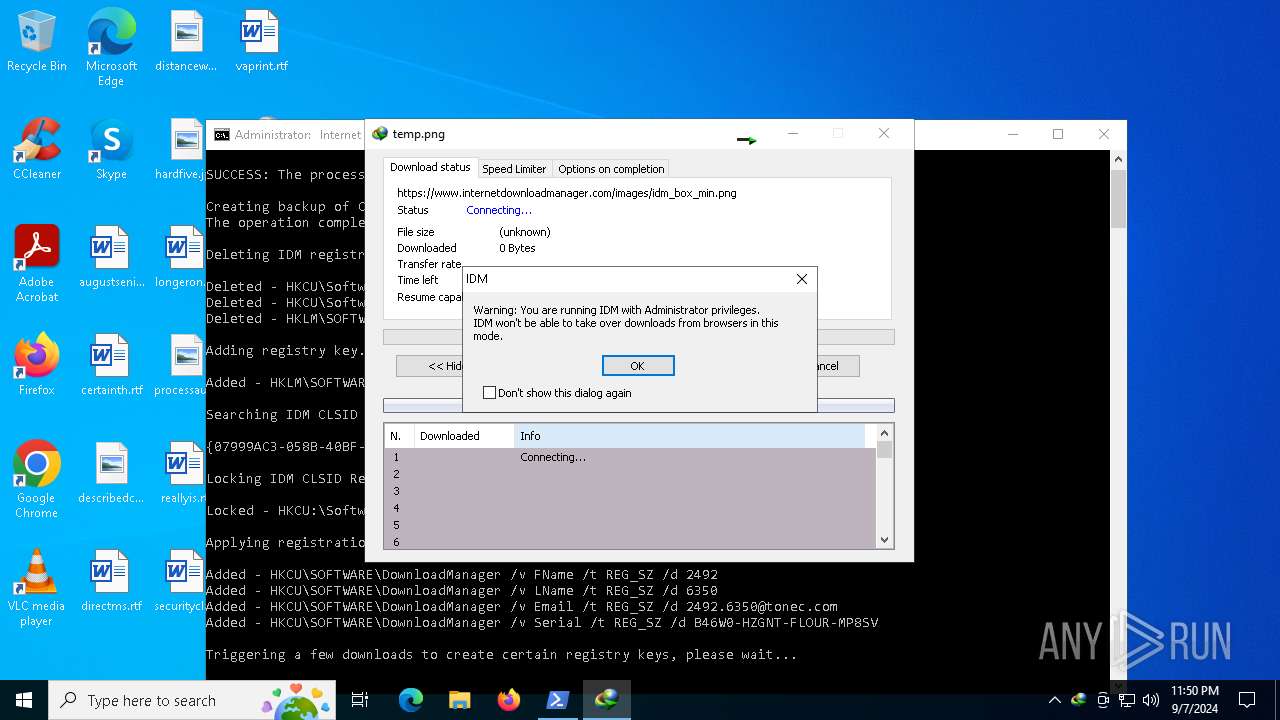Screen dimensions: 1280x720
Task: Minimize the command prompt window
Action: pos(1012,134)
